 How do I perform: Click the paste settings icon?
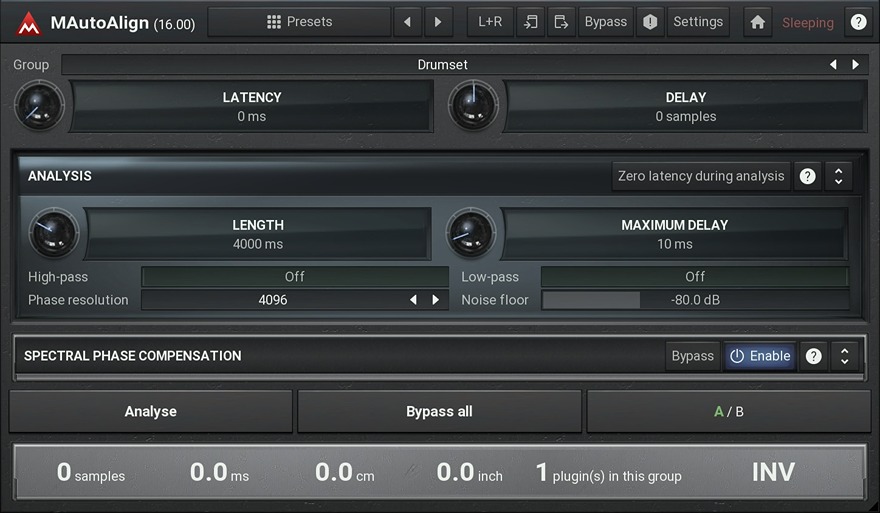point(561,22)
